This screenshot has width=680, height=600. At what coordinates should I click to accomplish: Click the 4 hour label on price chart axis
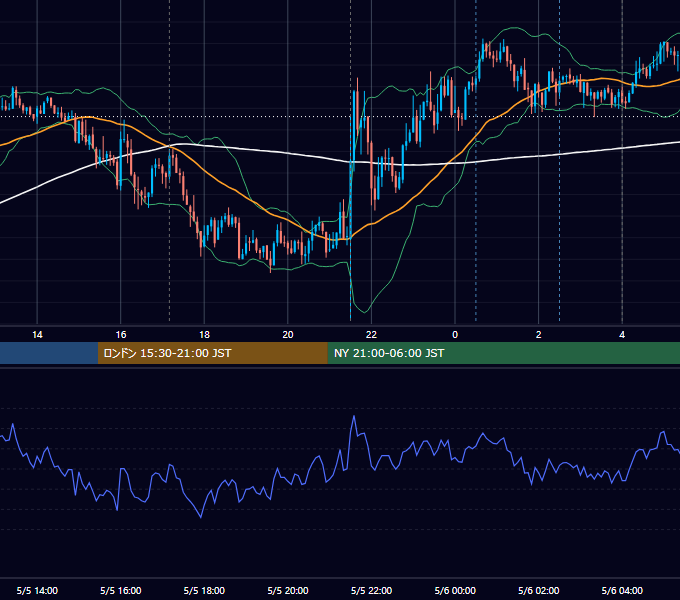click(x=622, y=335)
